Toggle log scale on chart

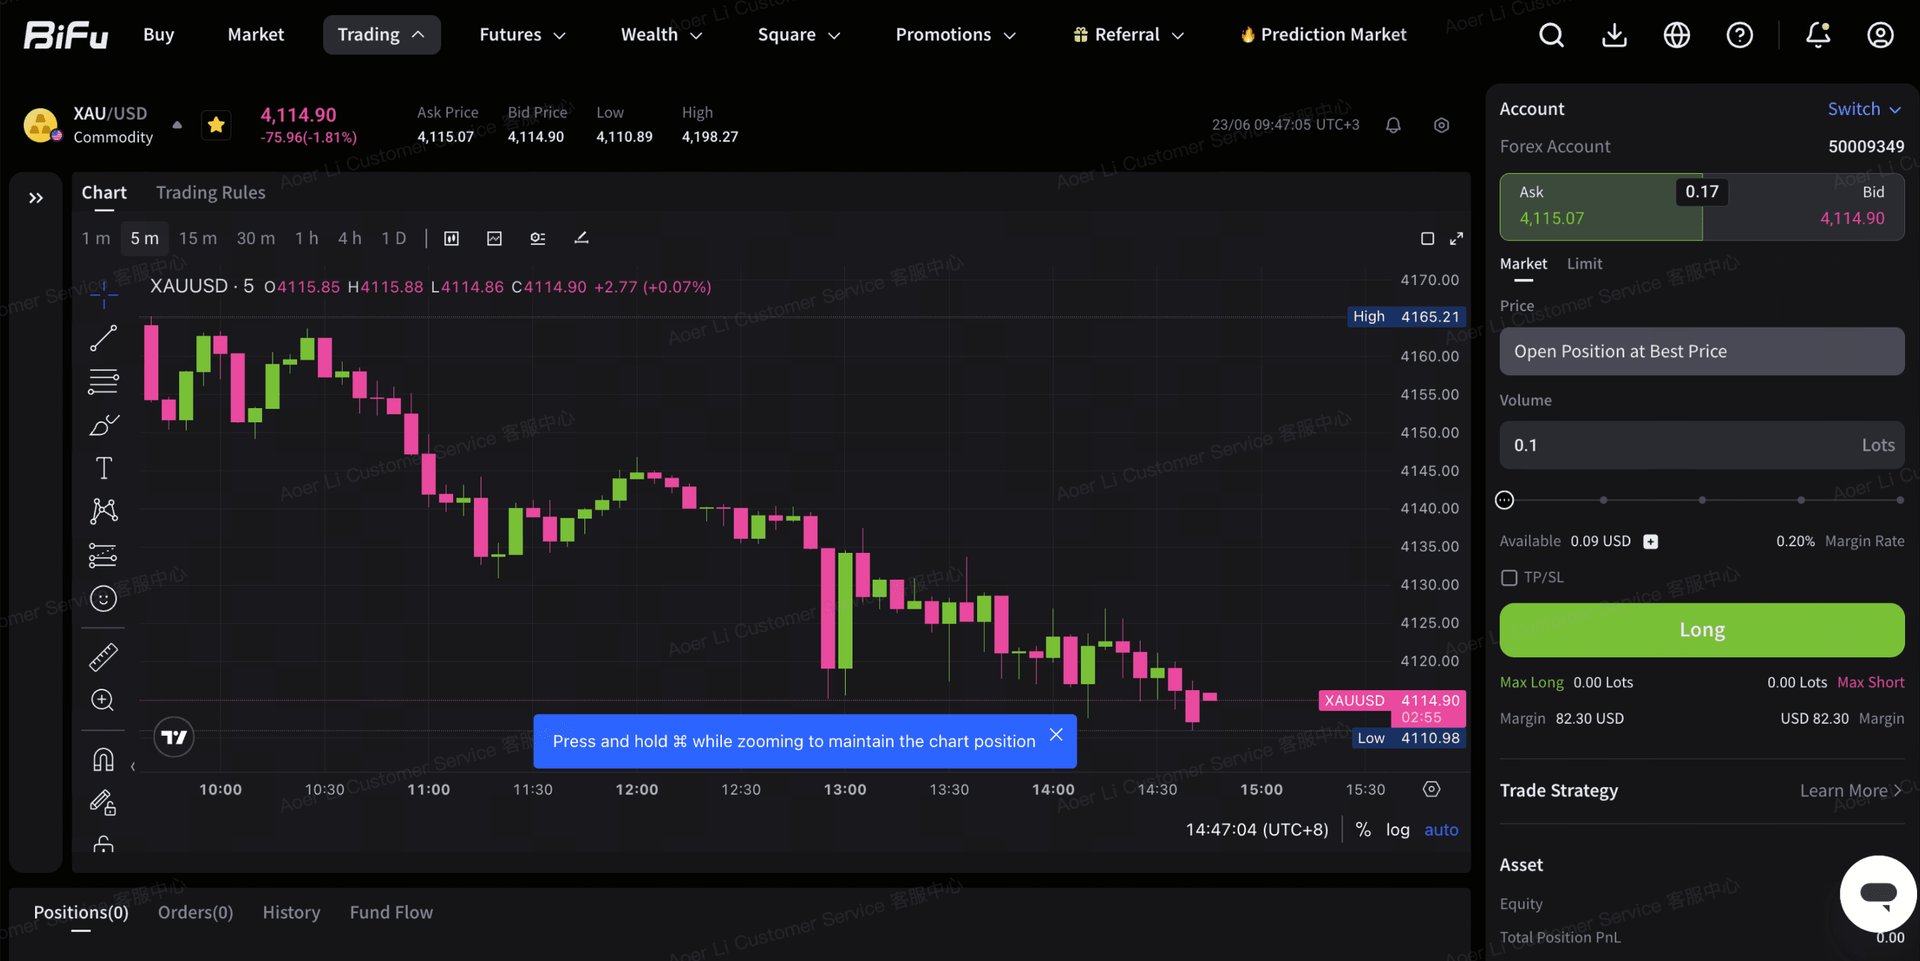[1397, 829]
